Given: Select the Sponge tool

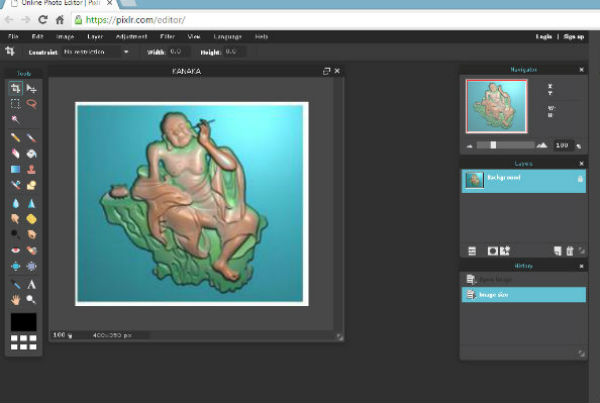Looking at the screenshot, I should click(31, 219).
